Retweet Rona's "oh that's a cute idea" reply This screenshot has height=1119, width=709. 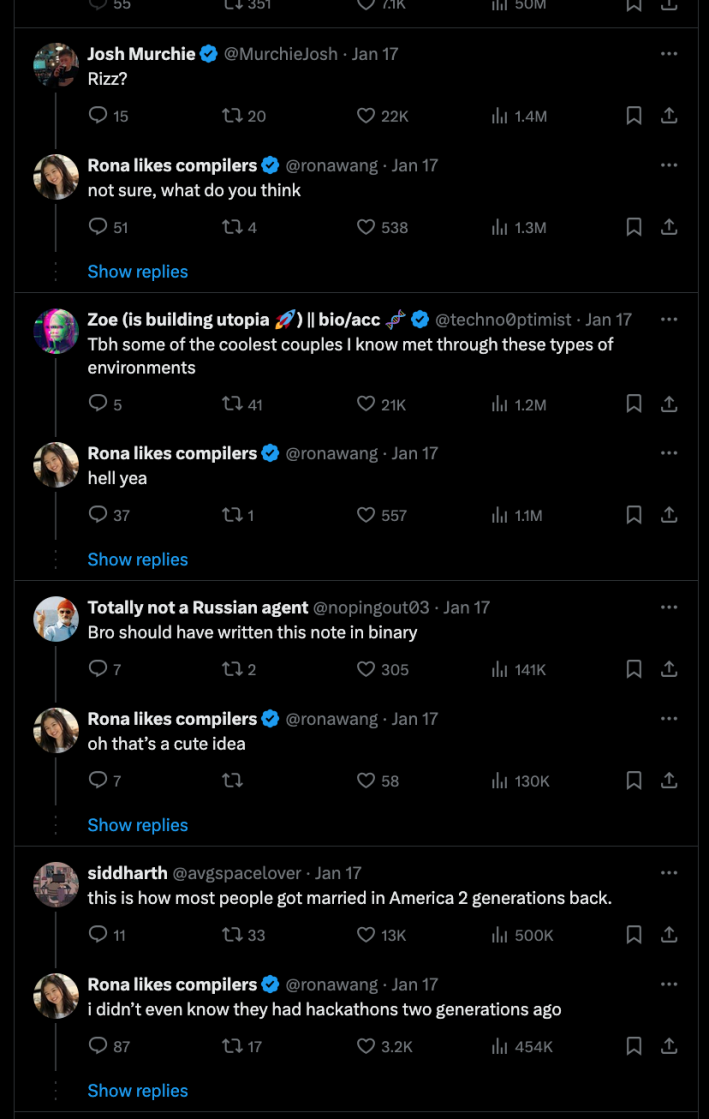point(232,781)
